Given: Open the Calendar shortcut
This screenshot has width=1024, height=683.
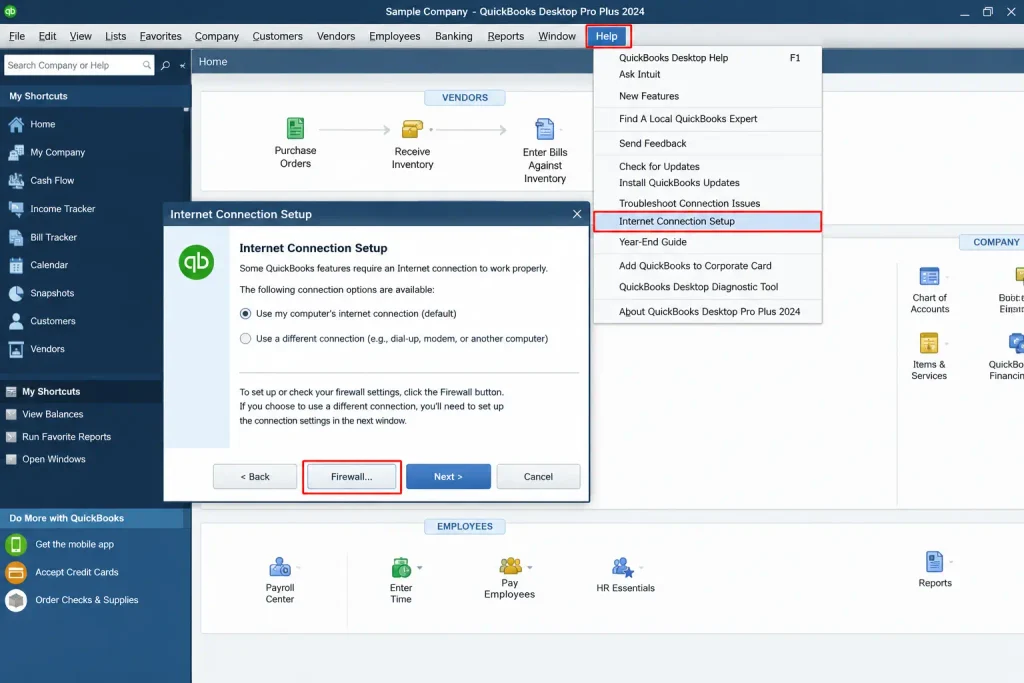Looking at the screenshot, I should 38,265.
